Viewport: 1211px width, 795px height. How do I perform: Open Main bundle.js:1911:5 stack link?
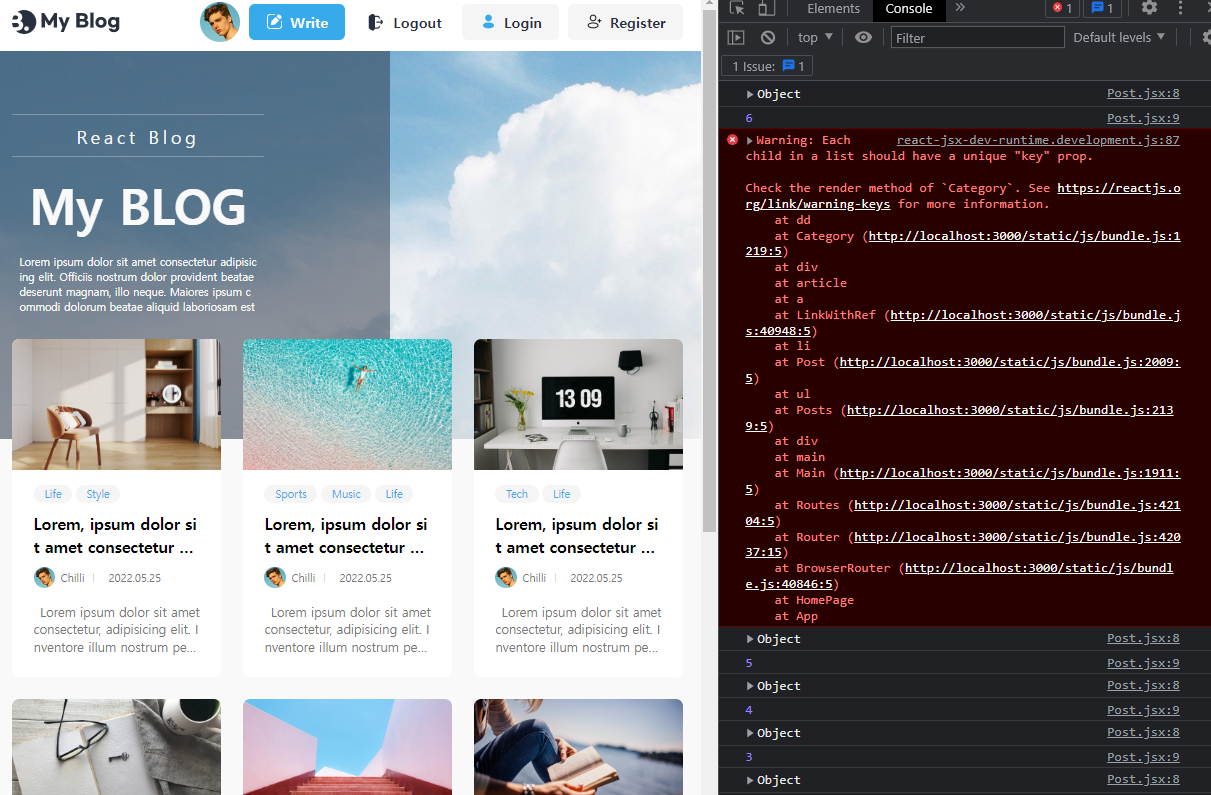pos(963,481)
